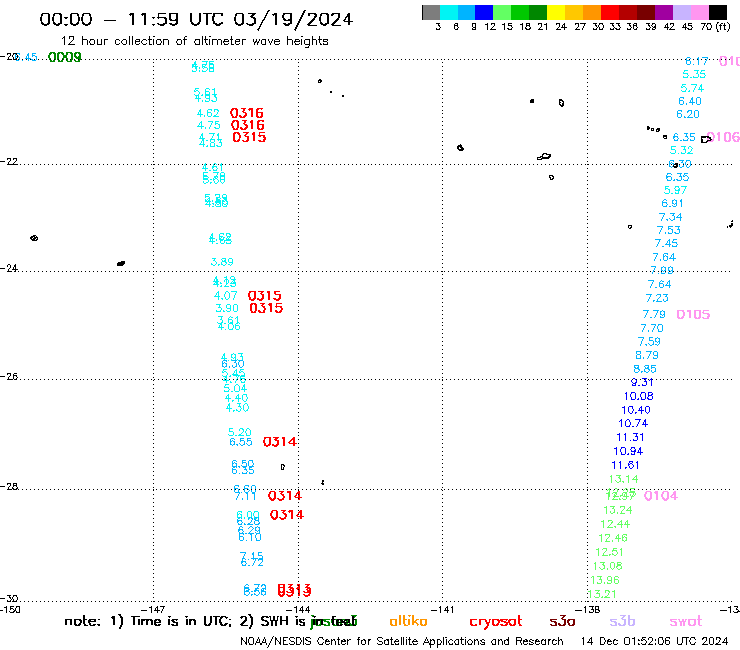The width and height of the screenshot is (740, 650).
Task: Click the wave height value 6.91
Action: 673,203
